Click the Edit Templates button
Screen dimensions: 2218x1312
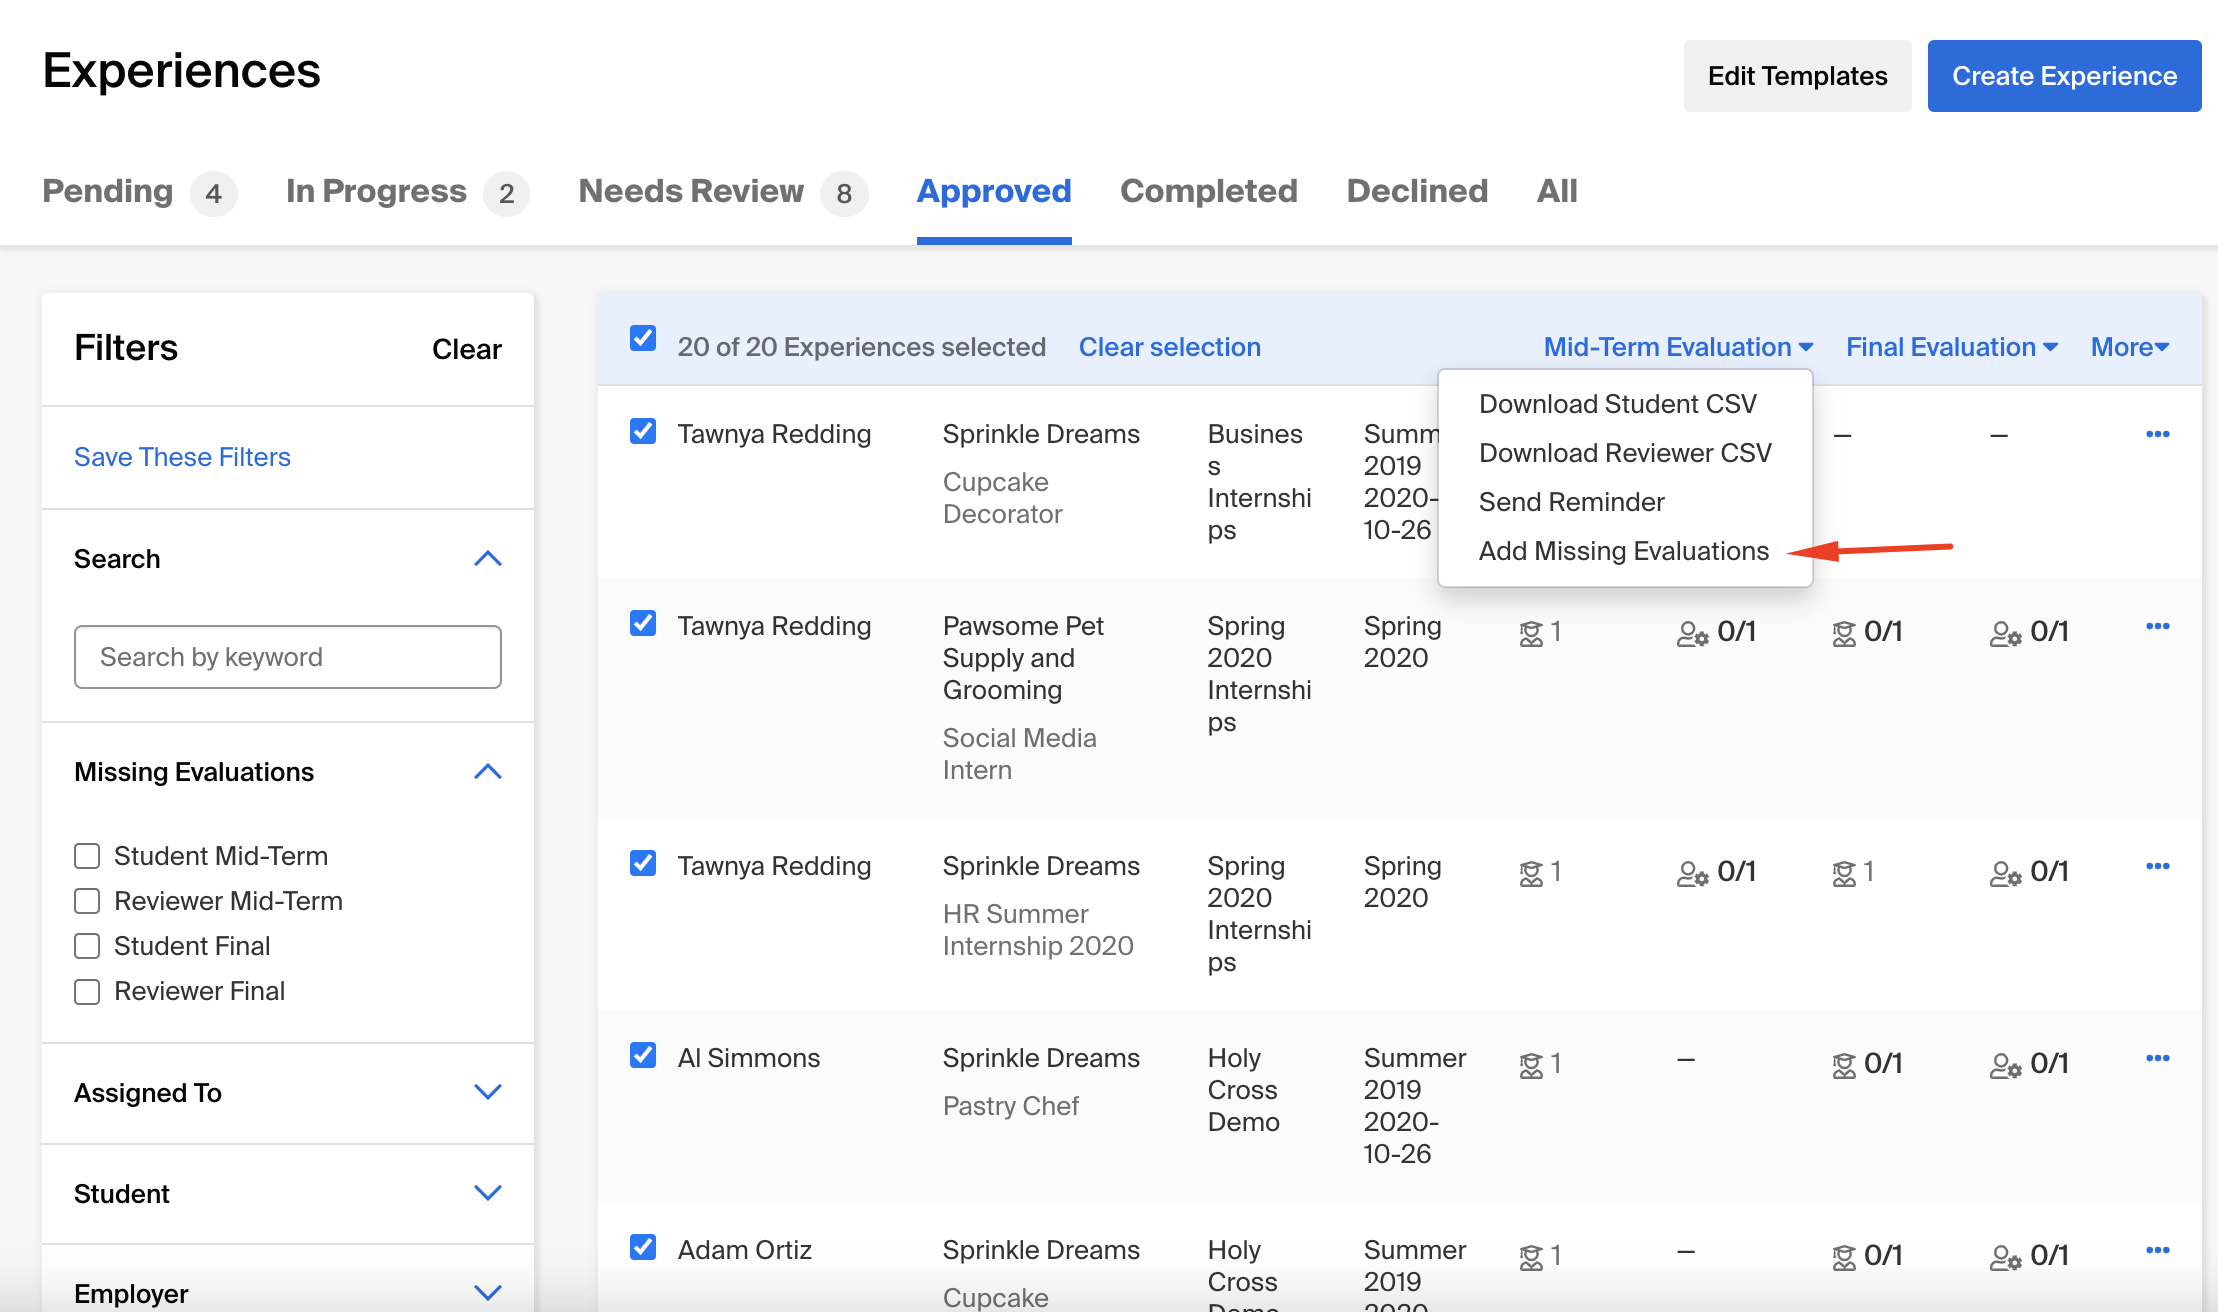(x=1797, y=76)
